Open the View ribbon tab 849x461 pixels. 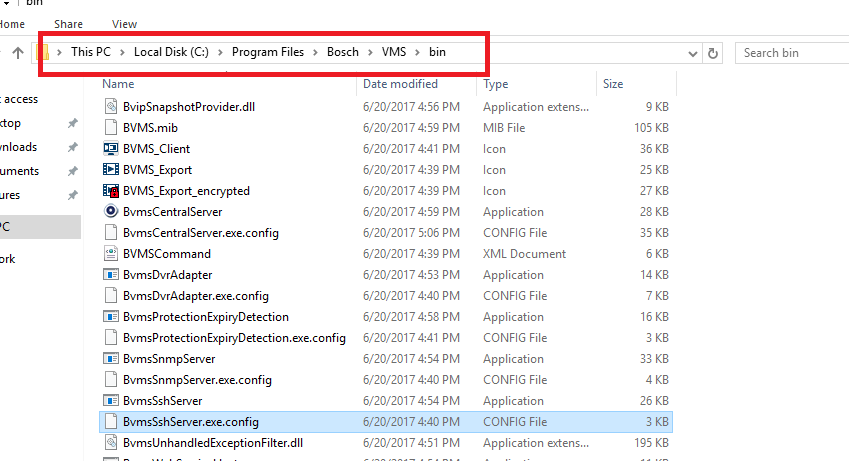[x=124, y=24]
